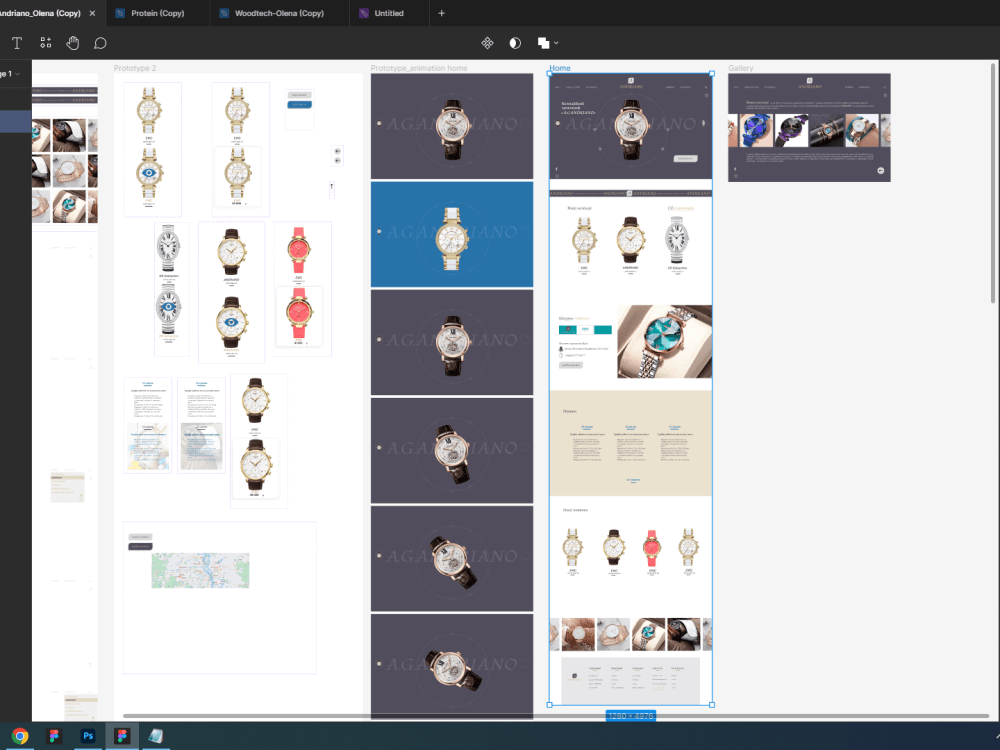
Task: Close the Andriano_Olena (Copy) tab
Action: [x=92, y=13]
